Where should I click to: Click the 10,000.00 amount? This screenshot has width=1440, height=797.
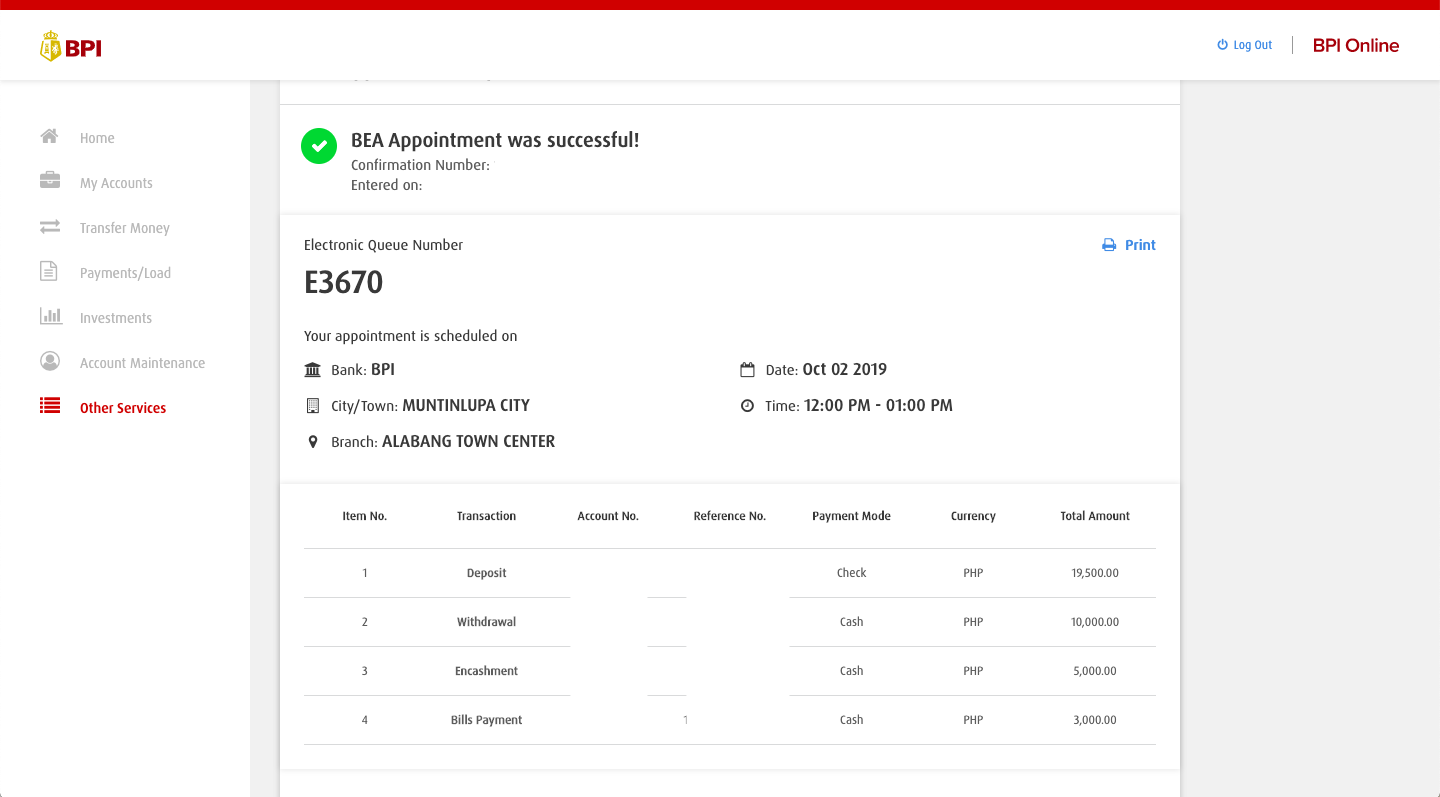pos(1095,622)
